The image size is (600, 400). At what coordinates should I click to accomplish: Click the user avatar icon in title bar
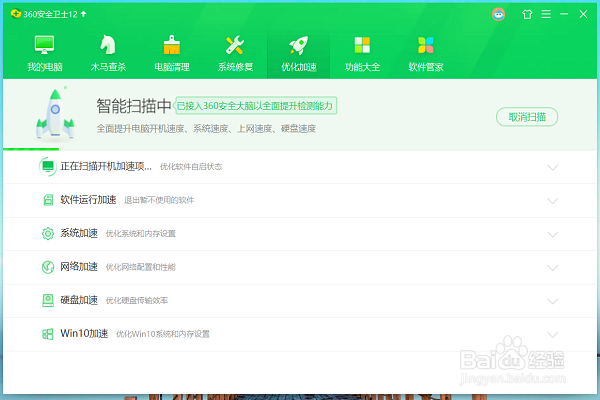coord(498,14)
